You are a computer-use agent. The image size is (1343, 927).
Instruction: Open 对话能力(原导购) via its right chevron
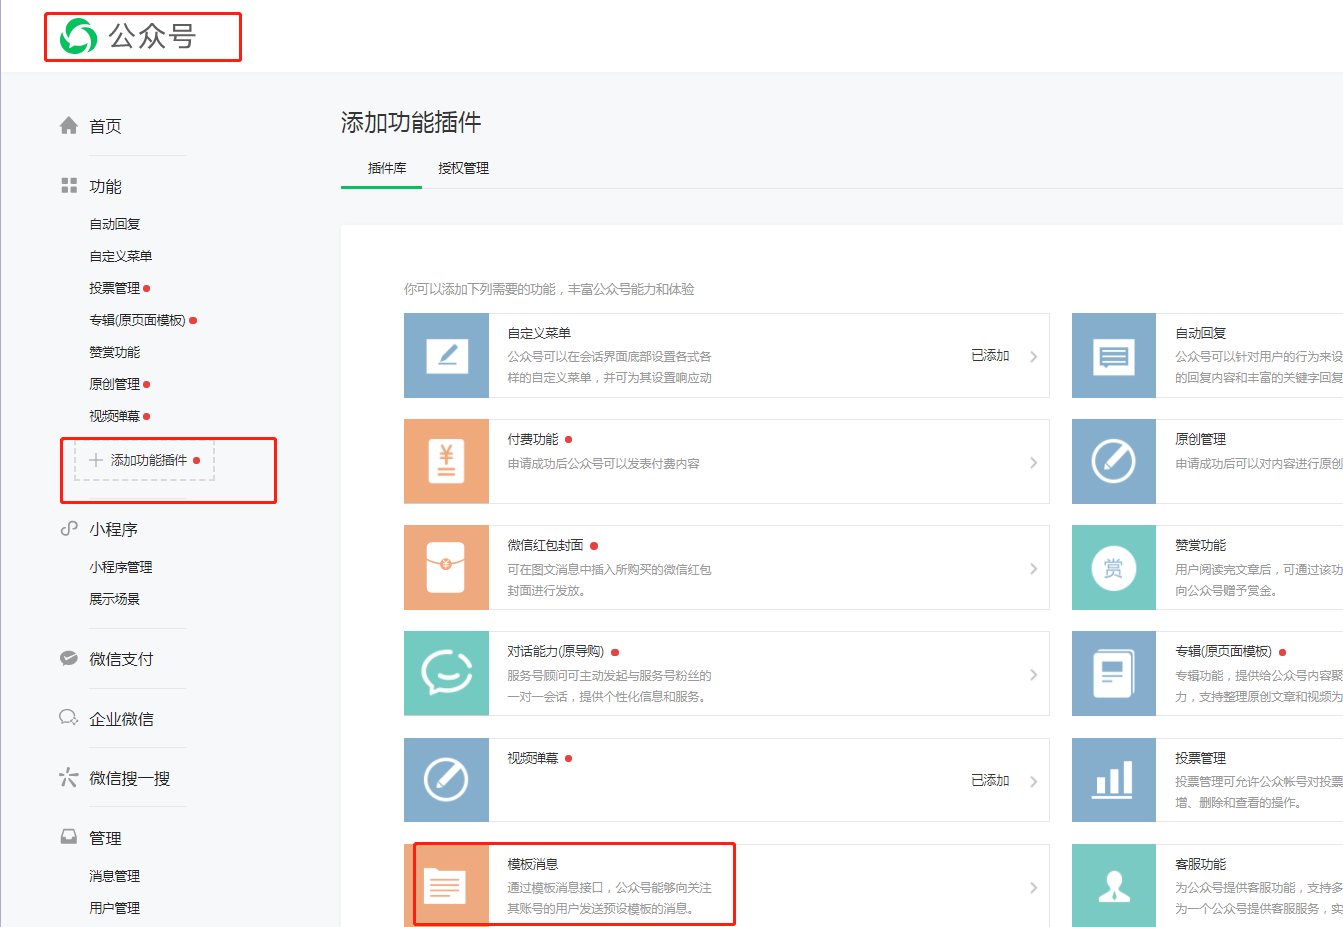point(1033,674)
